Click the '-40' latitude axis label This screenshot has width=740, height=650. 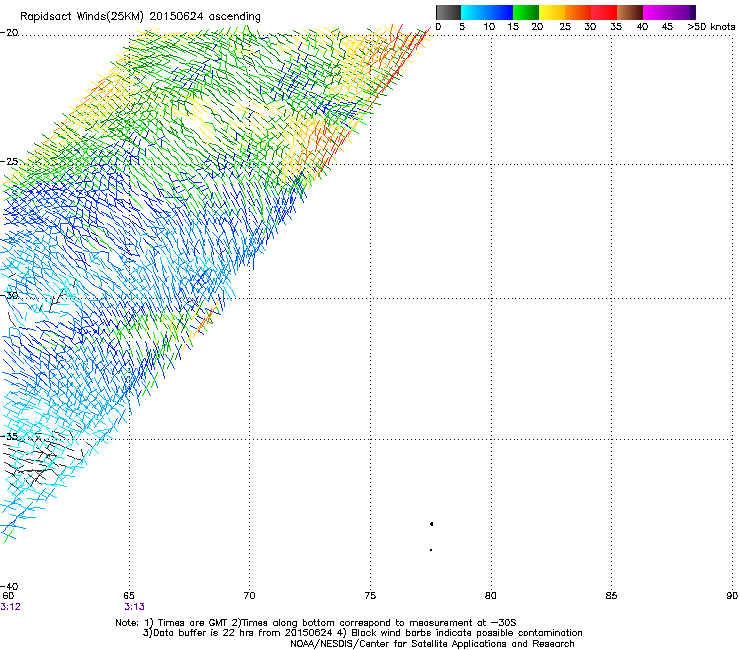[9, 586]
